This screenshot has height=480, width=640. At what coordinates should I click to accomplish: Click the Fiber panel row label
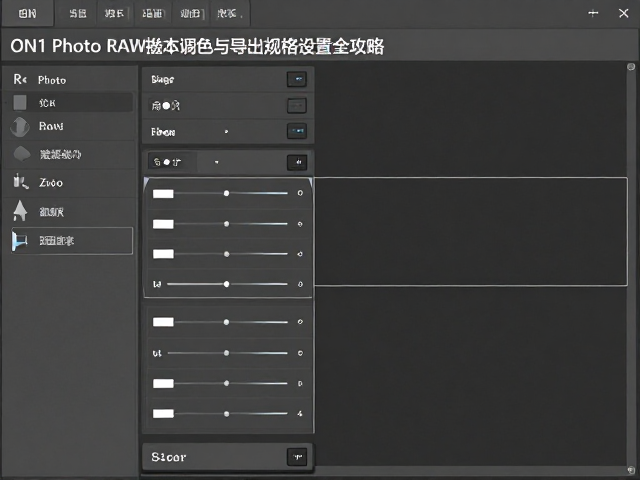pyautogui.click(x=163, y=132)
